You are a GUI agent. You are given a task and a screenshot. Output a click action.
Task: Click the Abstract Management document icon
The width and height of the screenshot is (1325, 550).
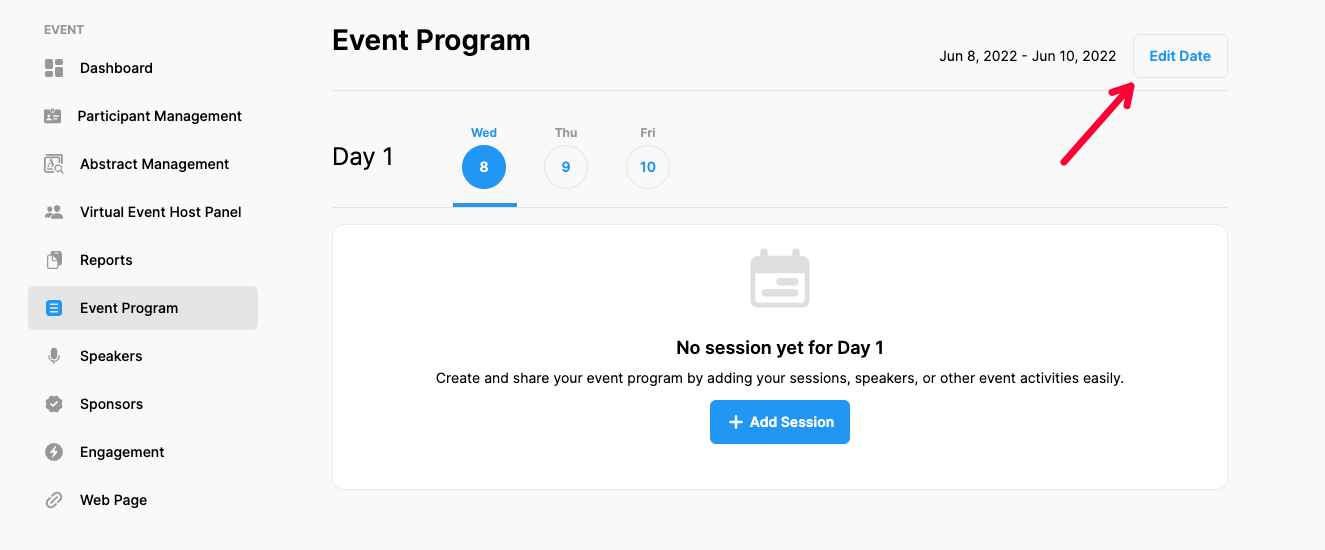[54, 164]
